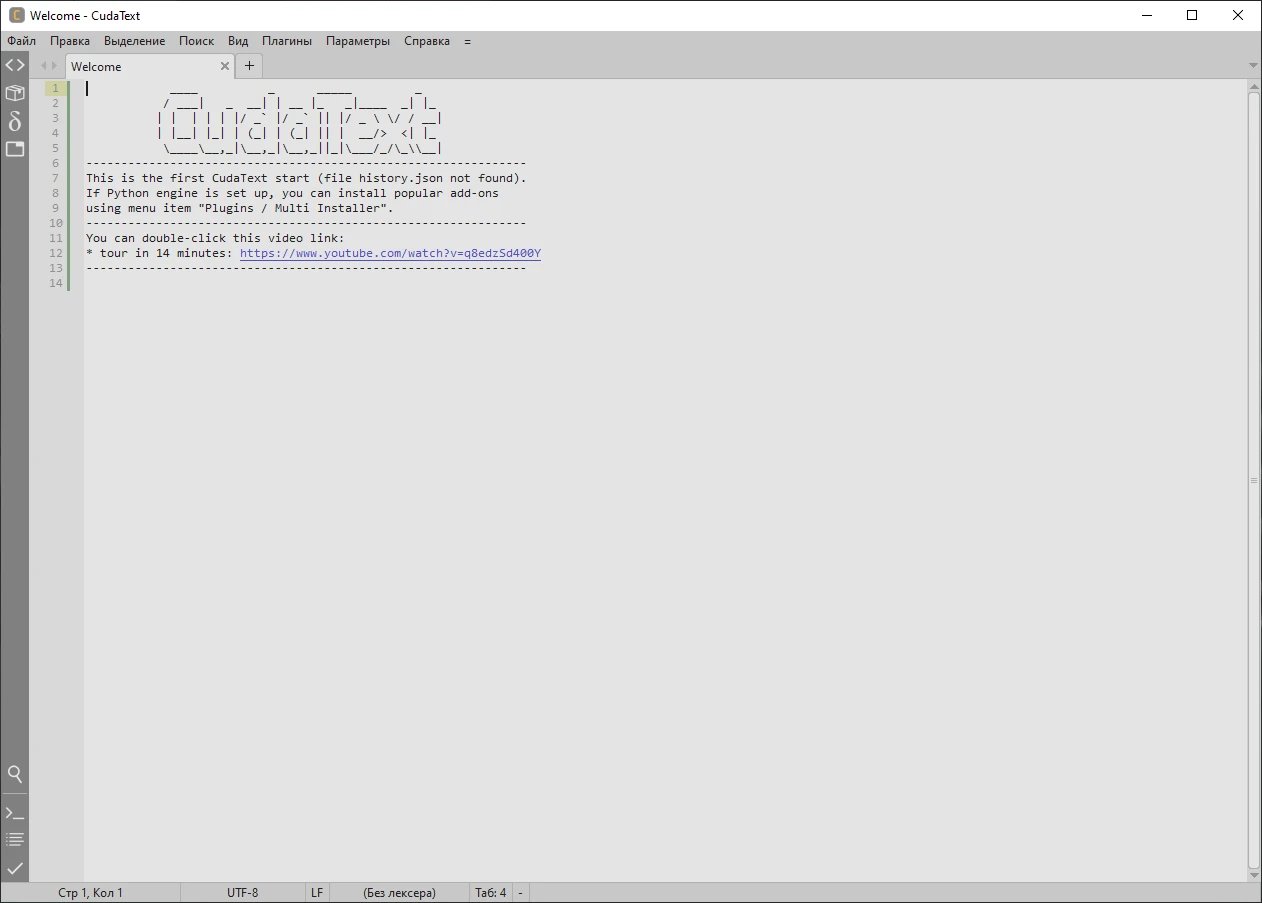This screenshot has width=1262, height=903.
Task: Open the Snippets delta sidebar icon
Action: [14, 121]
